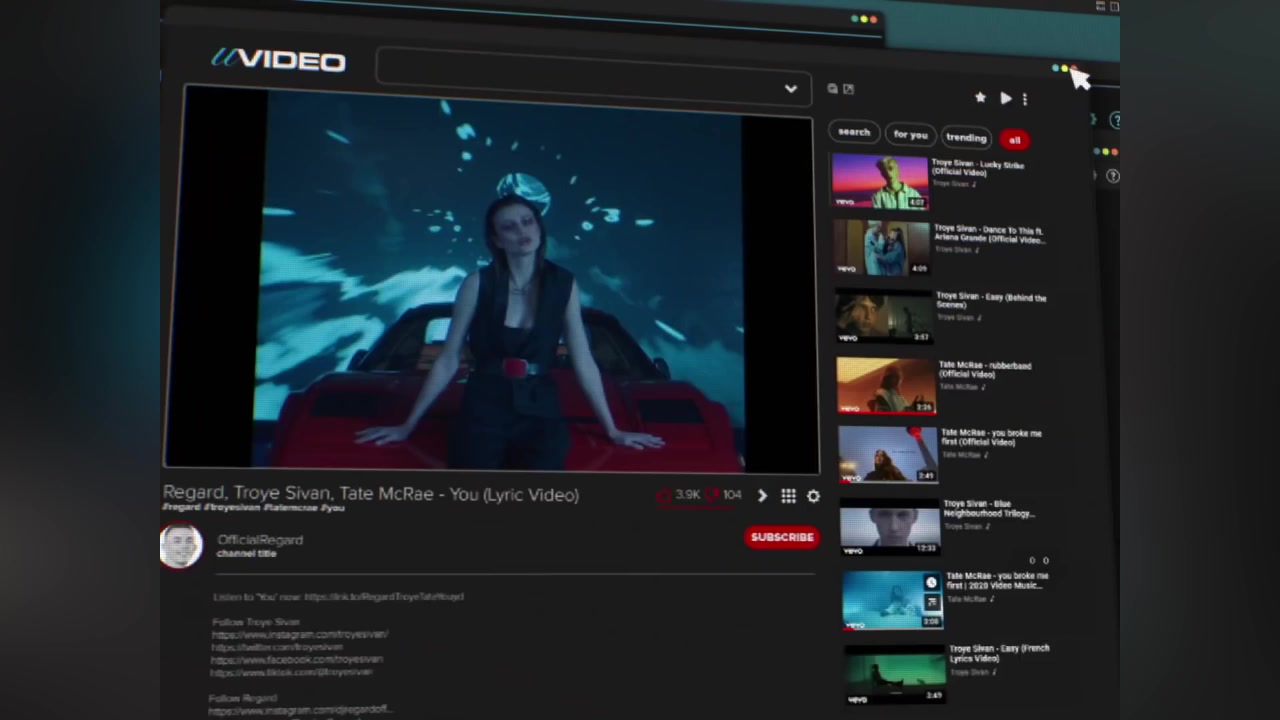This screenshot has width=1280, height=720.
Task: Open 'Troye Sivan - Easy (Behind the Scenes)' thumbnail
Action: click(884, 316)
